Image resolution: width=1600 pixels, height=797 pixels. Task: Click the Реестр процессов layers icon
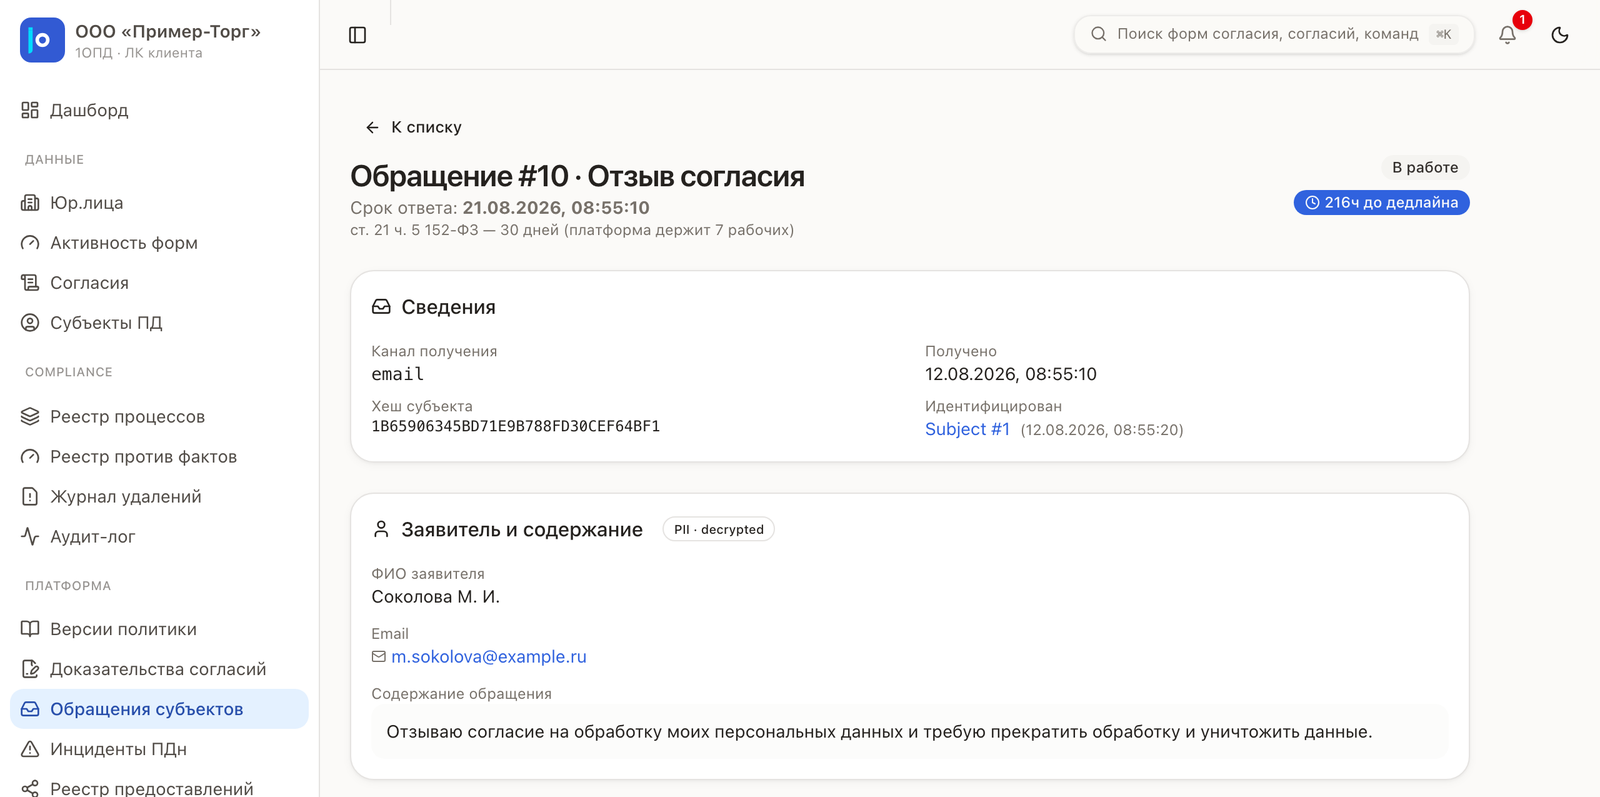[x=30, y=416]
